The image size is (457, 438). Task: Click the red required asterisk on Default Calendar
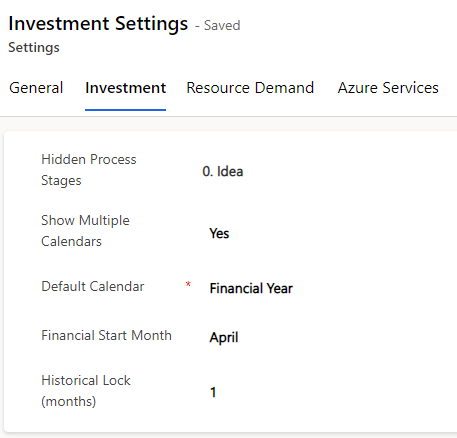(x=188, y=284)
